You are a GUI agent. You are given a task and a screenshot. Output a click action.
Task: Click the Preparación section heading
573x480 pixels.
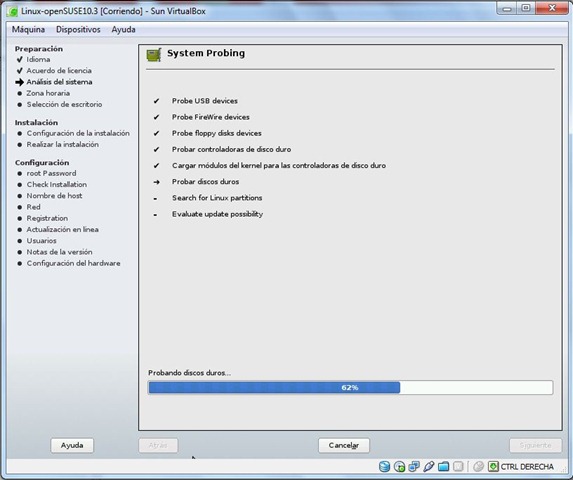(x=39, y=49)
